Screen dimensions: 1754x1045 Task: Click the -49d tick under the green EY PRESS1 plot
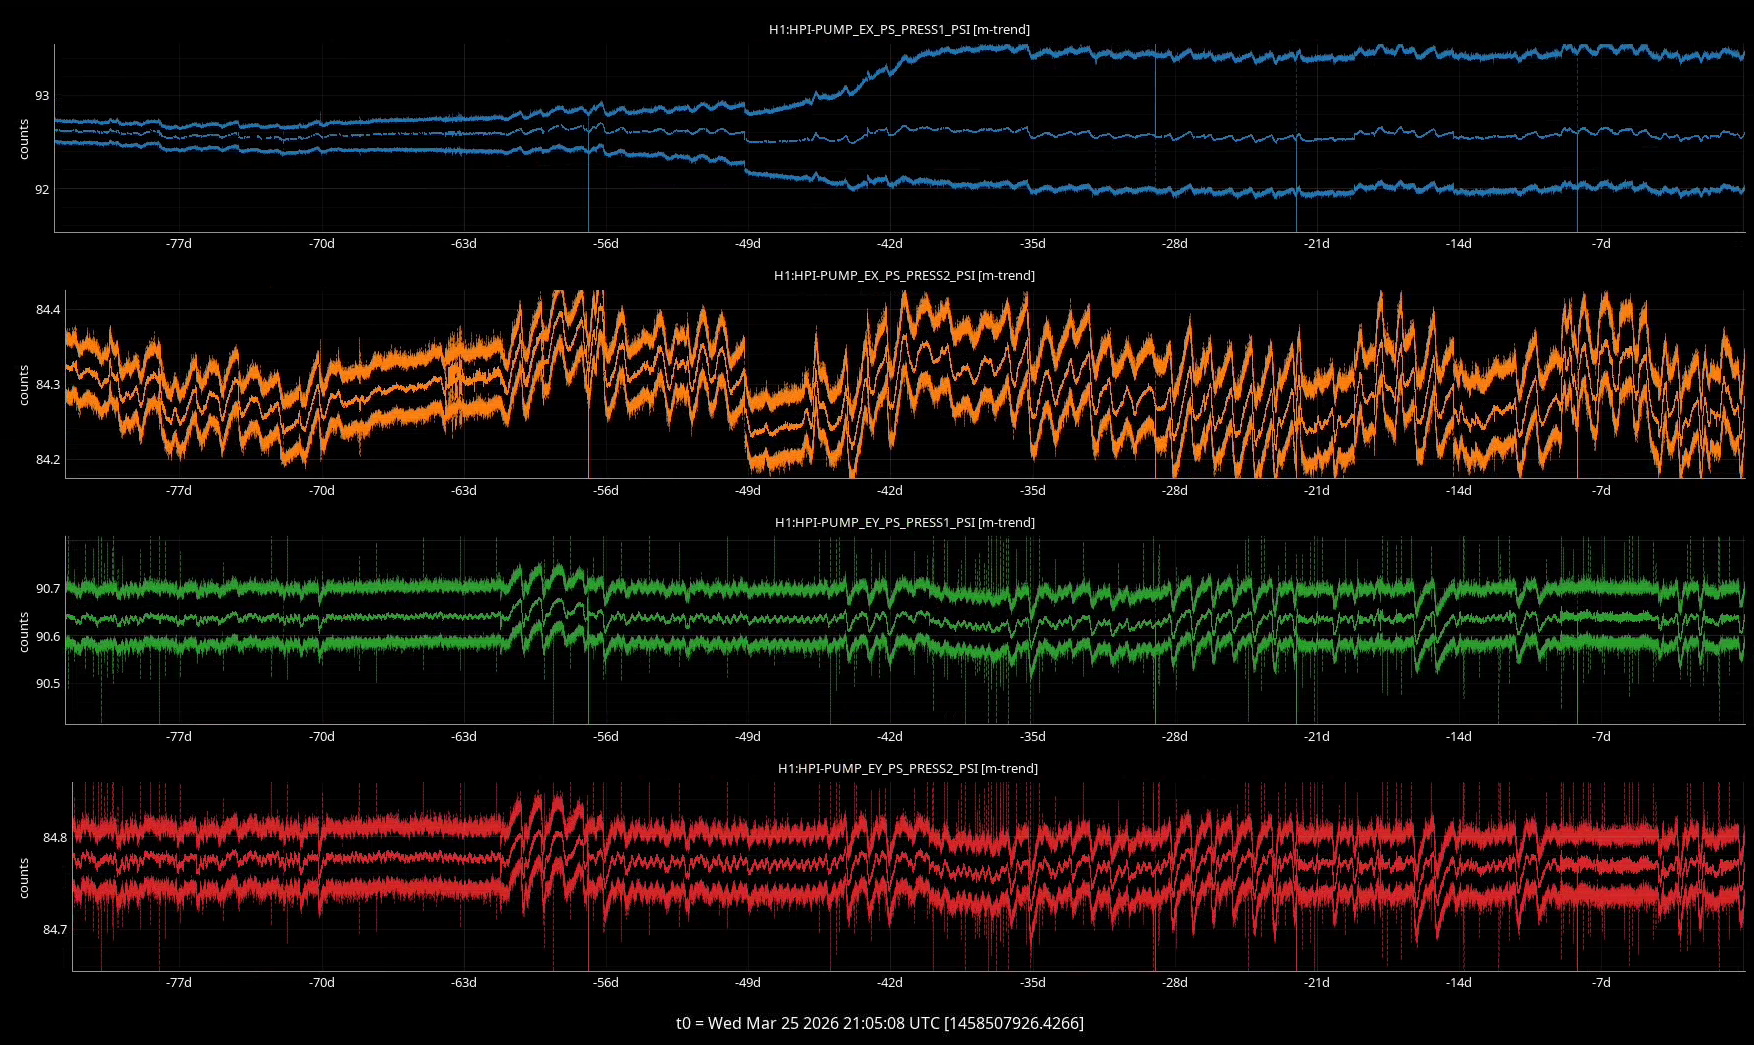point(748,737)
